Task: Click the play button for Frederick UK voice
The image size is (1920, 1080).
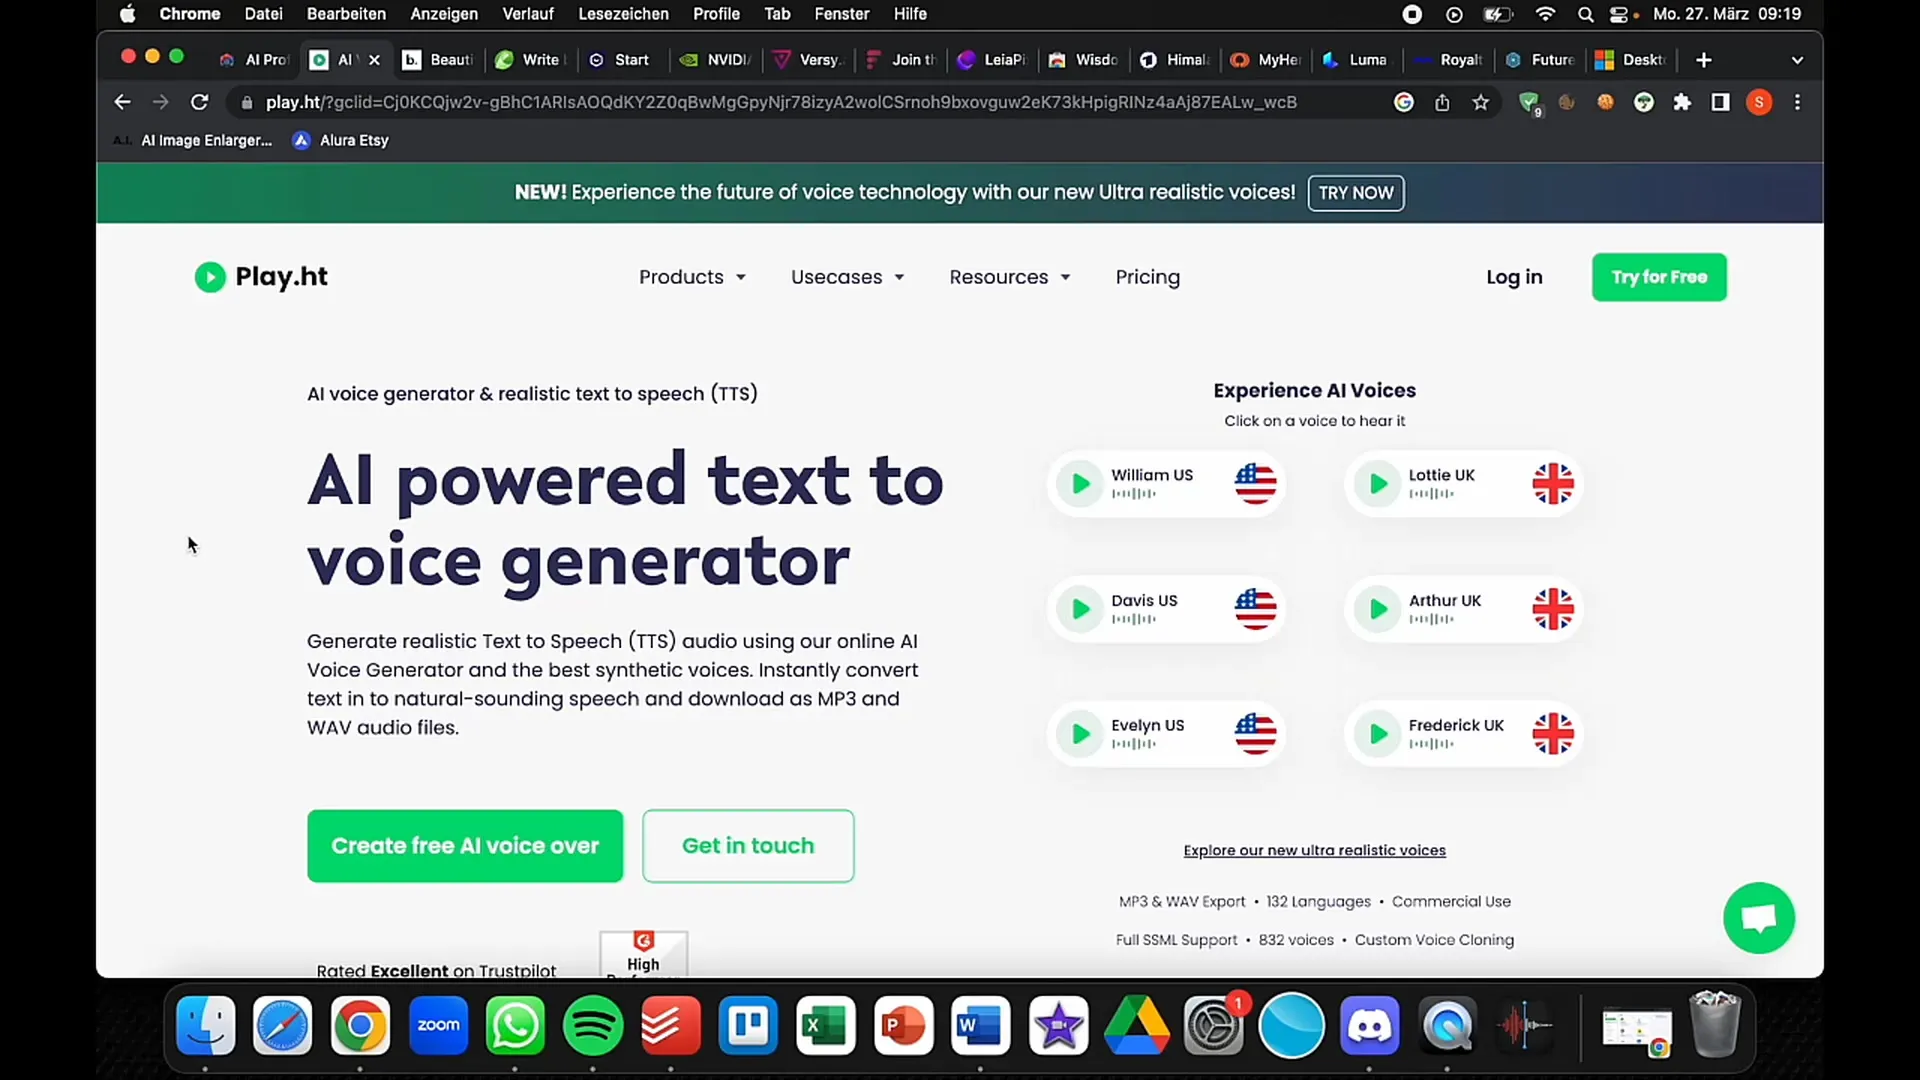Action: point(1377,733)
